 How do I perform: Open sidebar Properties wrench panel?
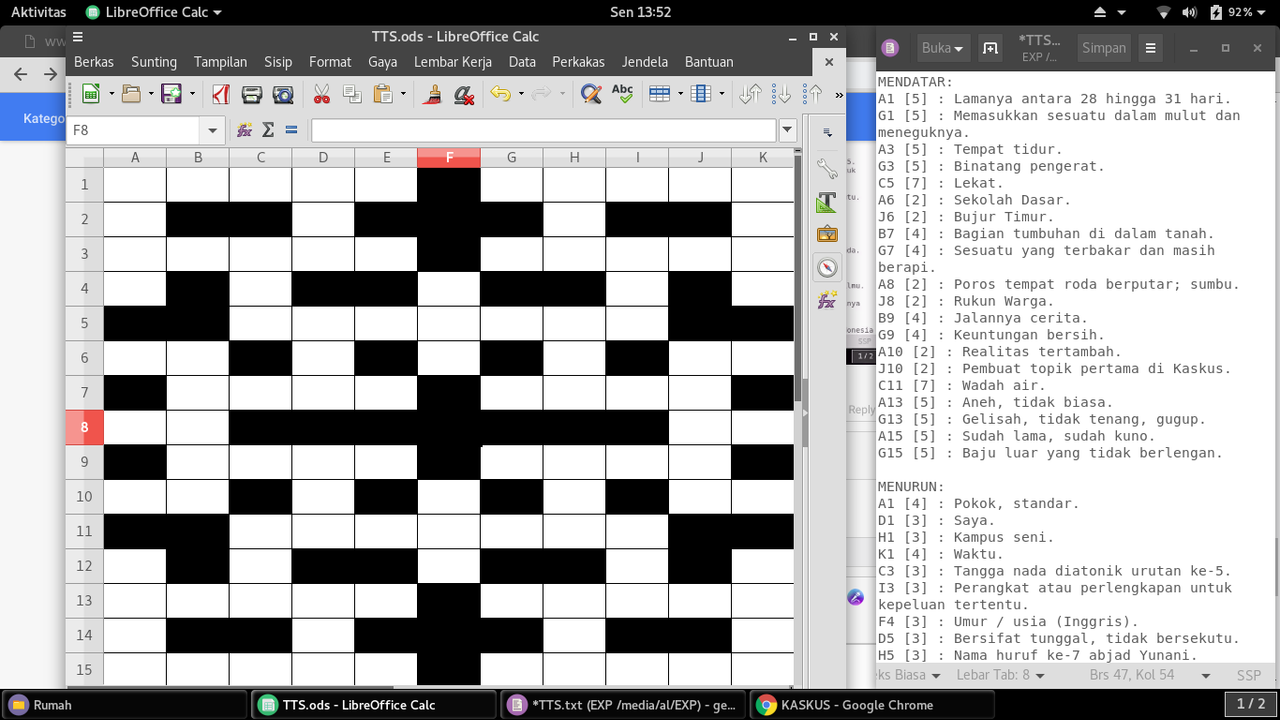[x=827, y=168]
